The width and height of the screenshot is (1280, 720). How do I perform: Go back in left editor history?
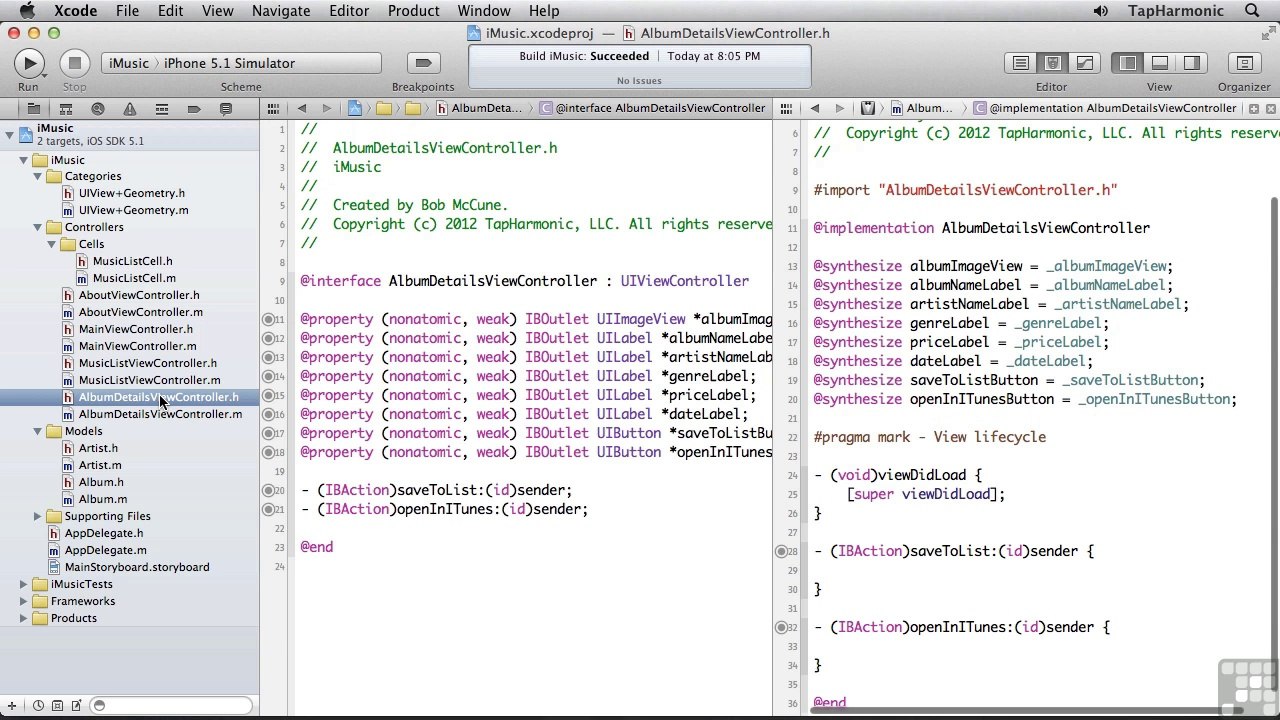301,108
